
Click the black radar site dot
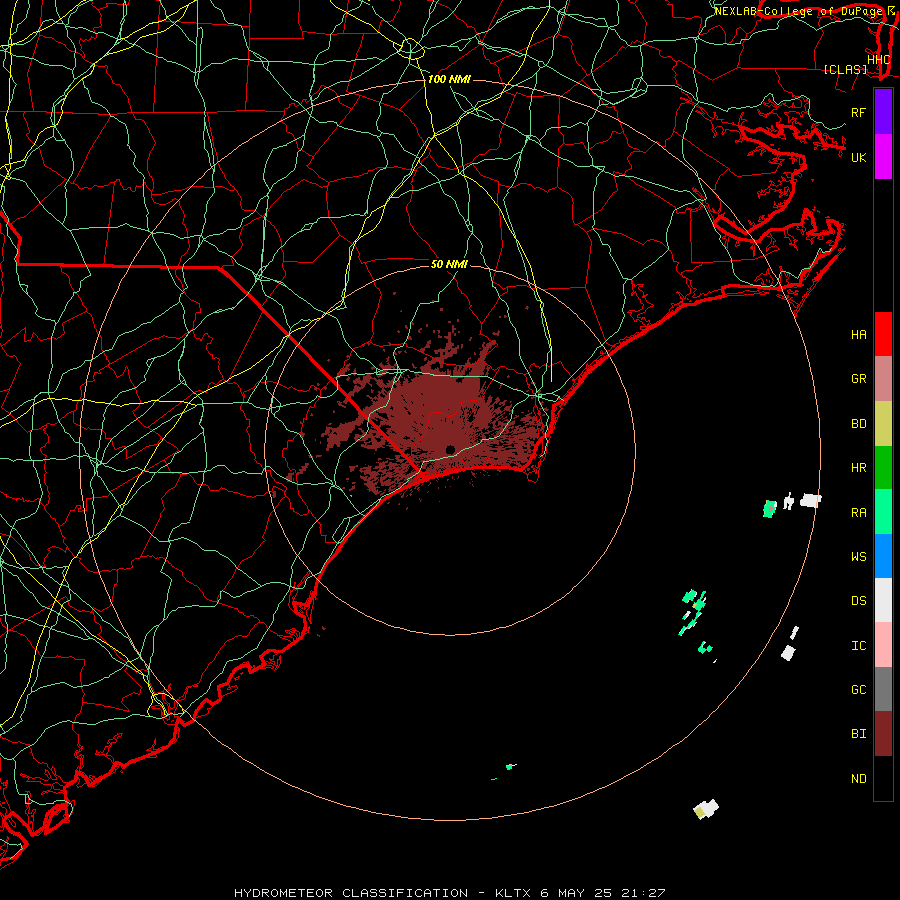point(450,449)
